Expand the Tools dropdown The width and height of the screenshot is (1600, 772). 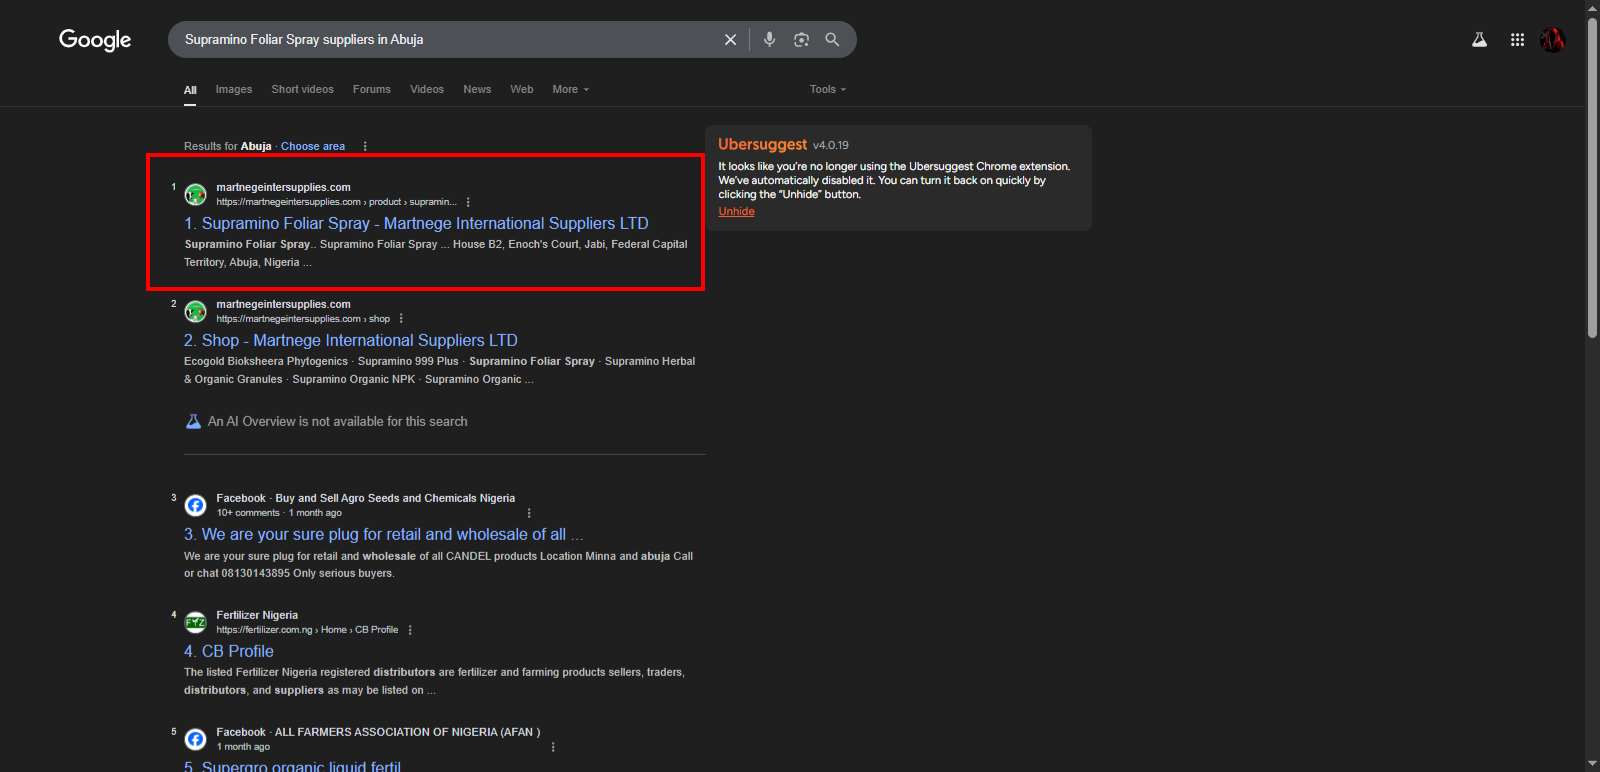click(828, 90)
